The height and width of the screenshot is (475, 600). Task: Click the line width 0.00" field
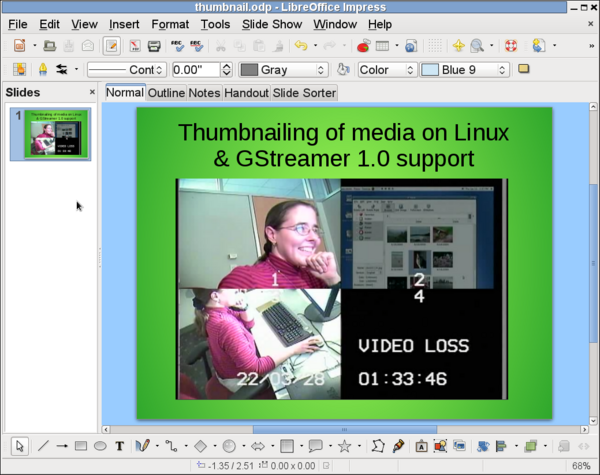[x=196, y=70]
